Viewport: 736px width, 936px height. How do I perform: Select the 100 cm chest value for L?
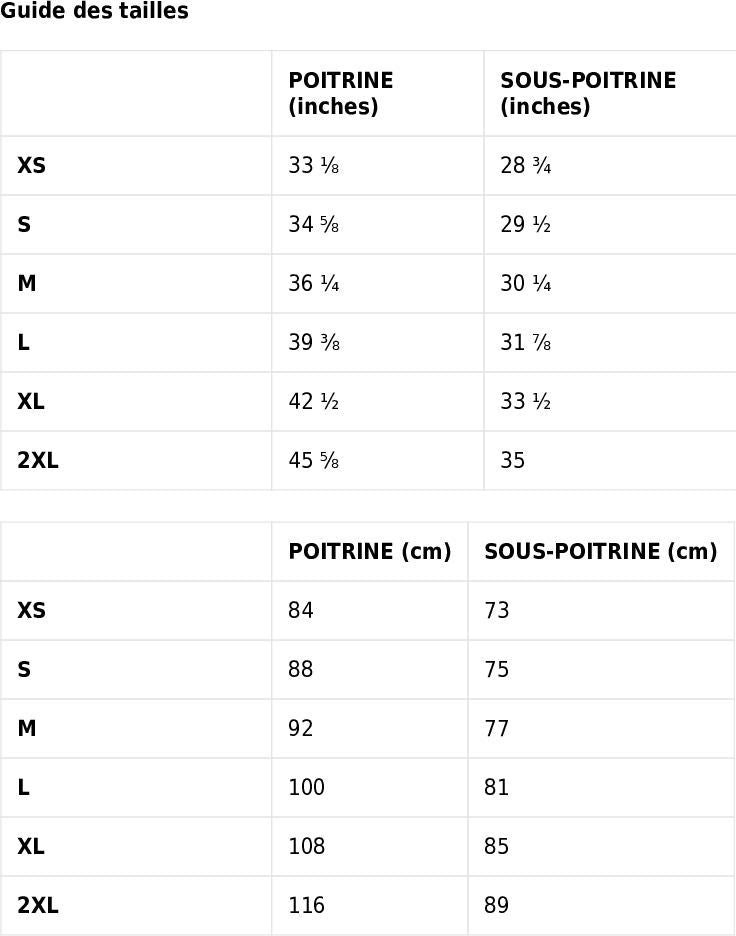tap(307, 787)
